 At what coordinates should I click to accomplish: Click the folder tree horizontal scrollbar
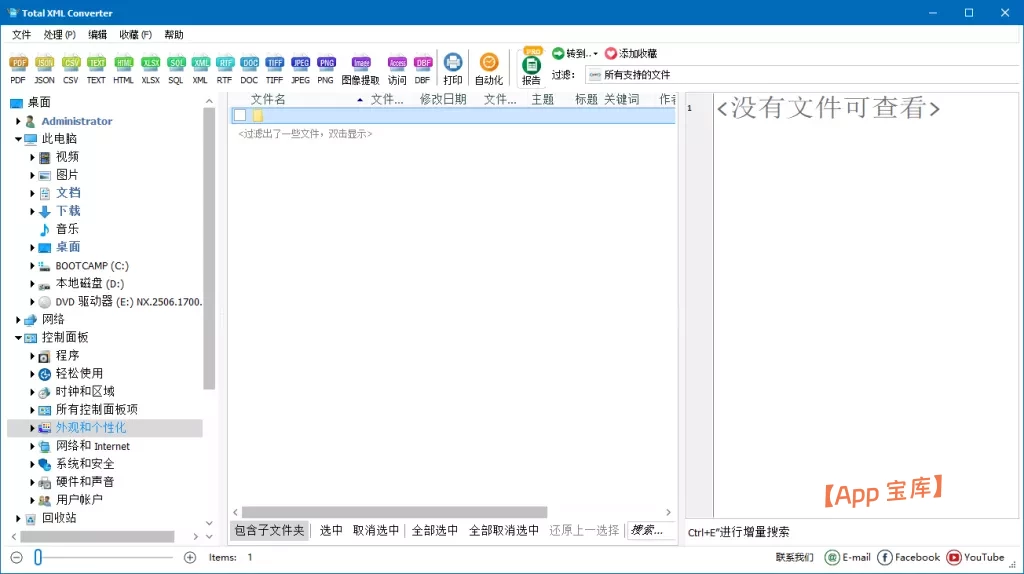[x=97, y=537]
